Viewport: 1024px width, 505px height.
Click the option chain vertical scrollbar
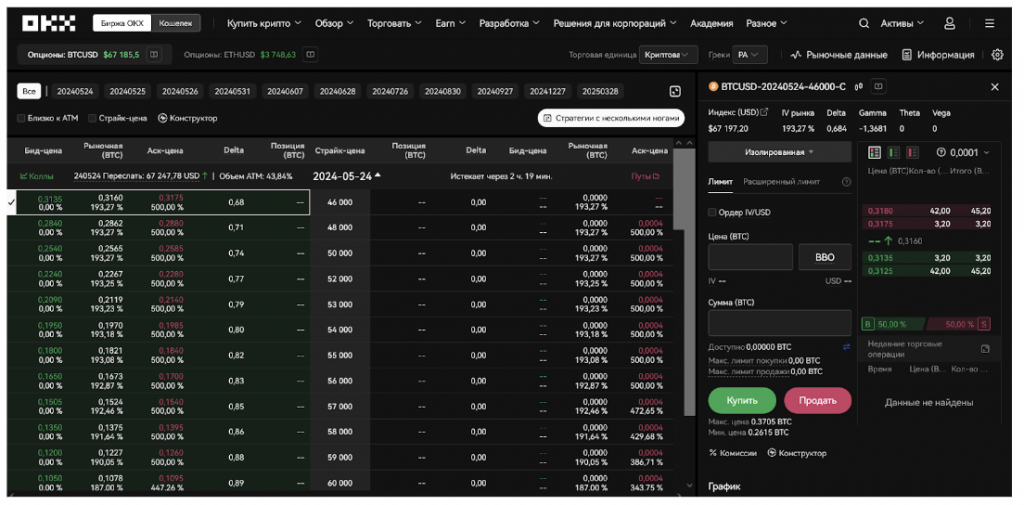688,280
